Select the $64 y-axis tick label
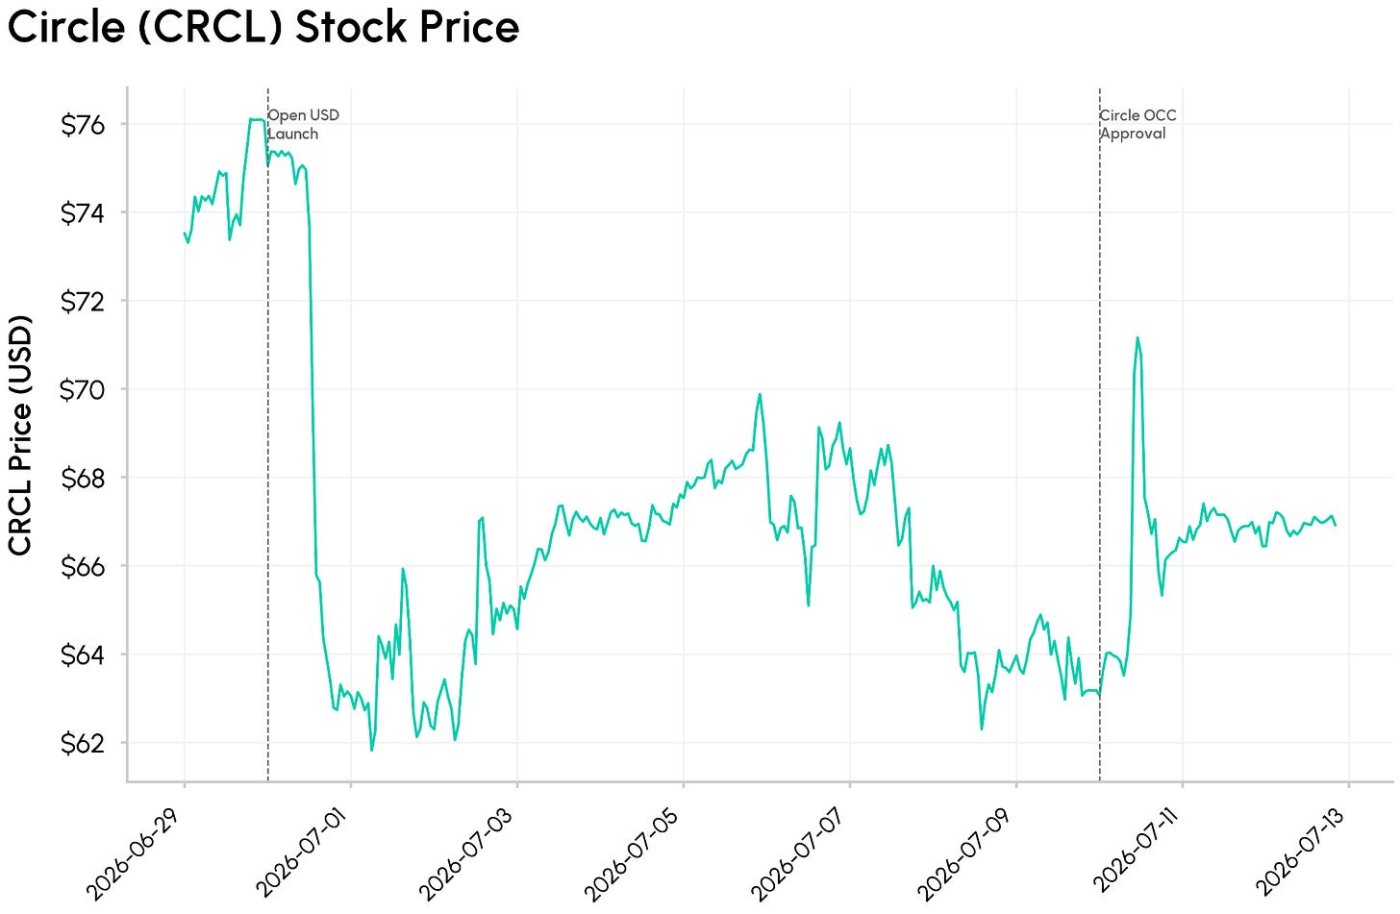Screen dimensions: 1400x914 coord(83,655)
